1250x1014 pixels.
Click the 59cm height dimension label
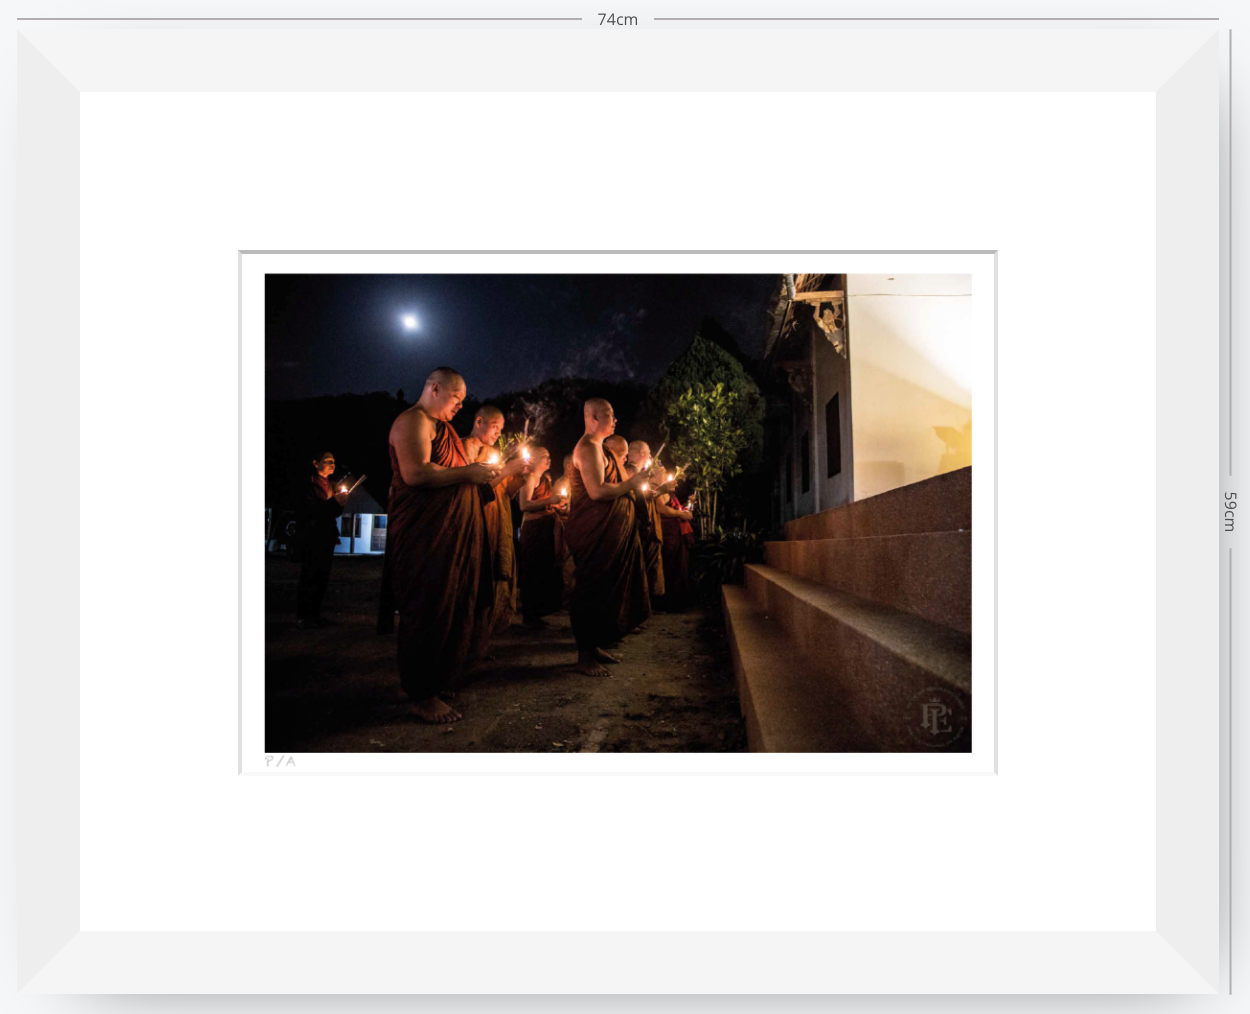1230,511
